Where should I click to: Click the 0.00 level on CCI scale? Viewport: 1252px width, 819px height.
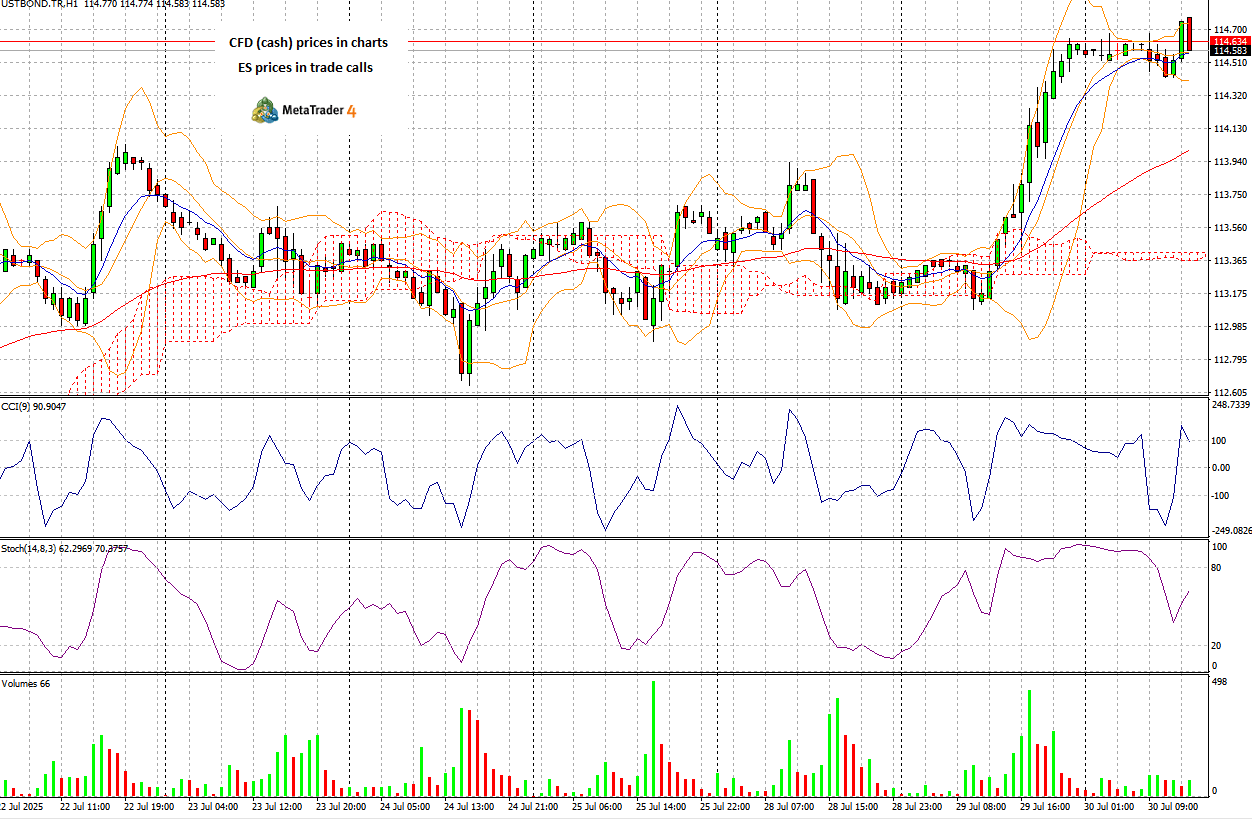click(x=1222, y=467)
